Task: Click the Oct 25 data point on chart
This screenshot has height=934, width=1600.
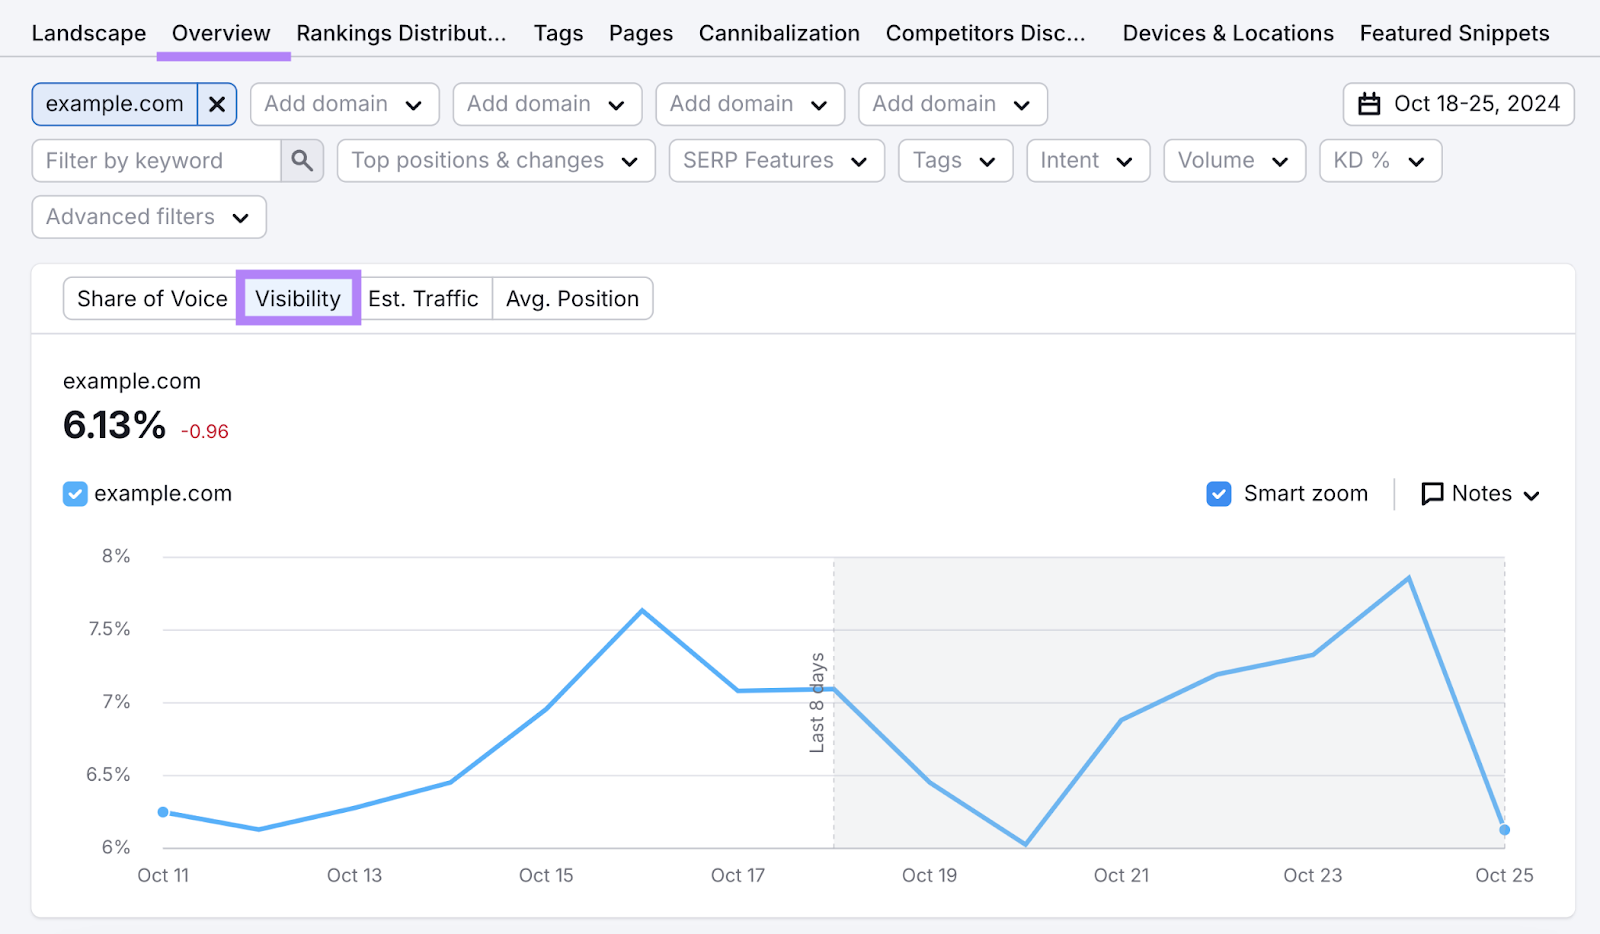Action: point(1503,829)
